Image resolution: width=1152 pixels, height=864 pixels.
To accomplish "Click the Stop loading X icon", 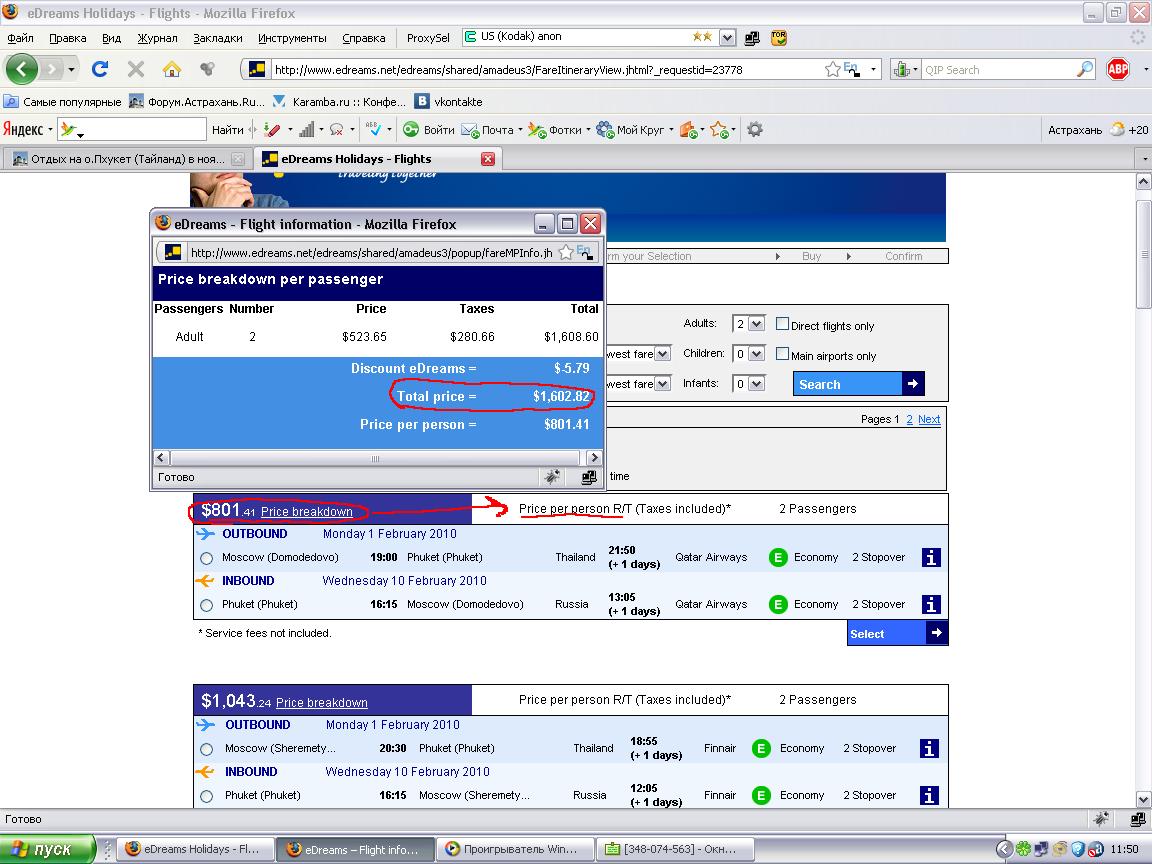I will [x=135, y=69].
